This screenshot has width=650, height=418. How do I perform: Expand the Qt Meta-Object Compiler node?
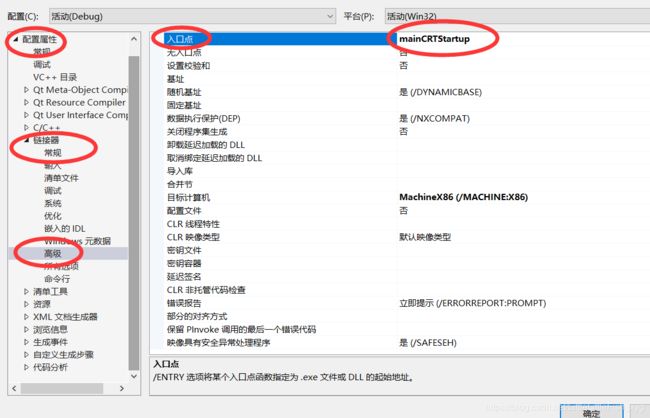[x=27, y=90]
